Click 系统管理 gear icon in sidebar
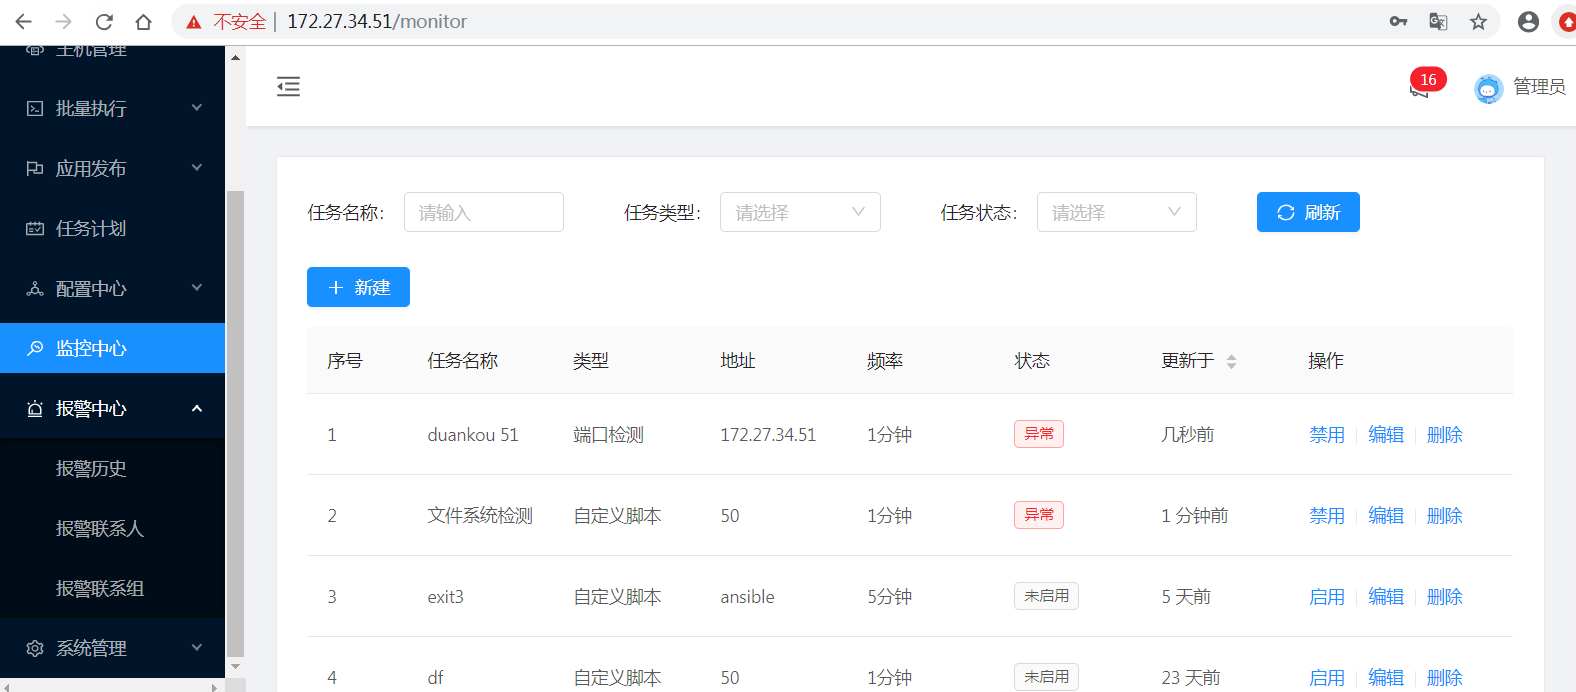1576x692 pixels. pyautogui.click(x=35, y=648)
